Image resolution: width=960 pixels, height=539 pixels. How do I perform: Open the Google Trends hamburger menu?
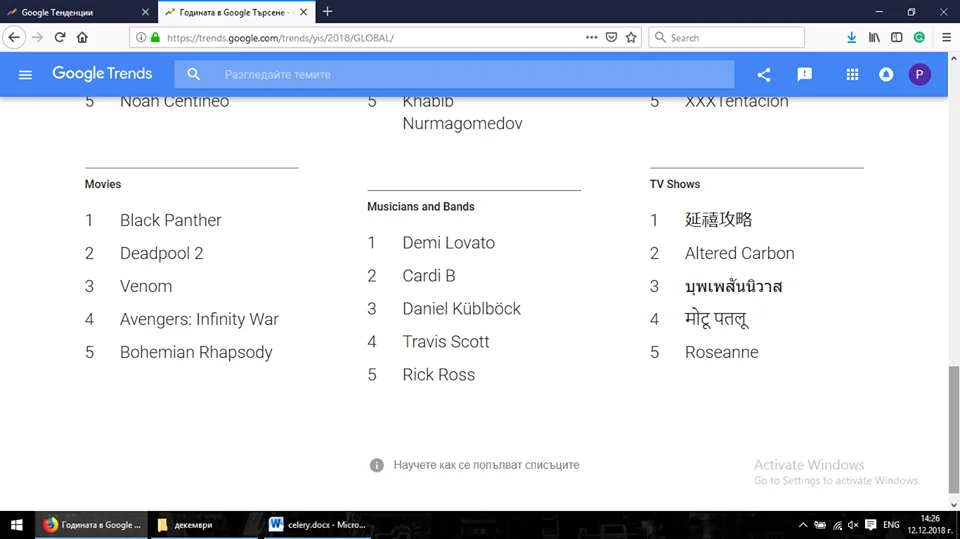pyautogui.click(x=25, y=75)
